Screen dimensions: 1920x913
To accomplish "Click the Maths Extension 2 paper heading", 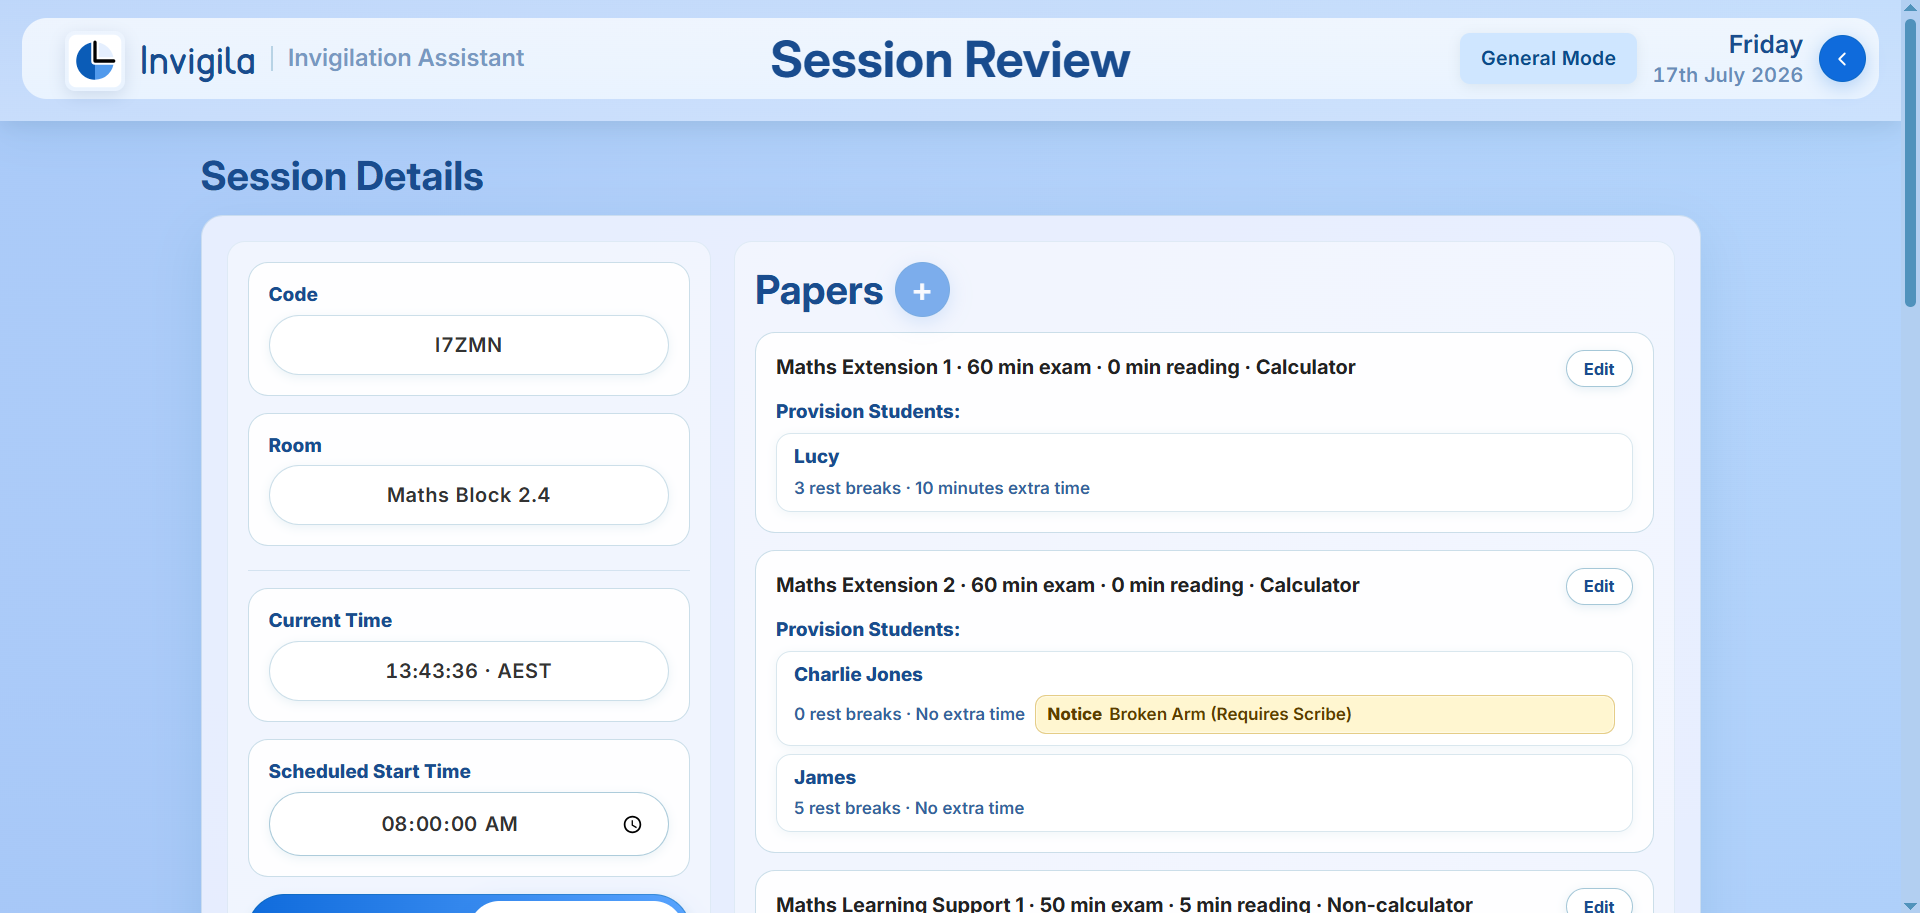I will tap(1068, 585).
